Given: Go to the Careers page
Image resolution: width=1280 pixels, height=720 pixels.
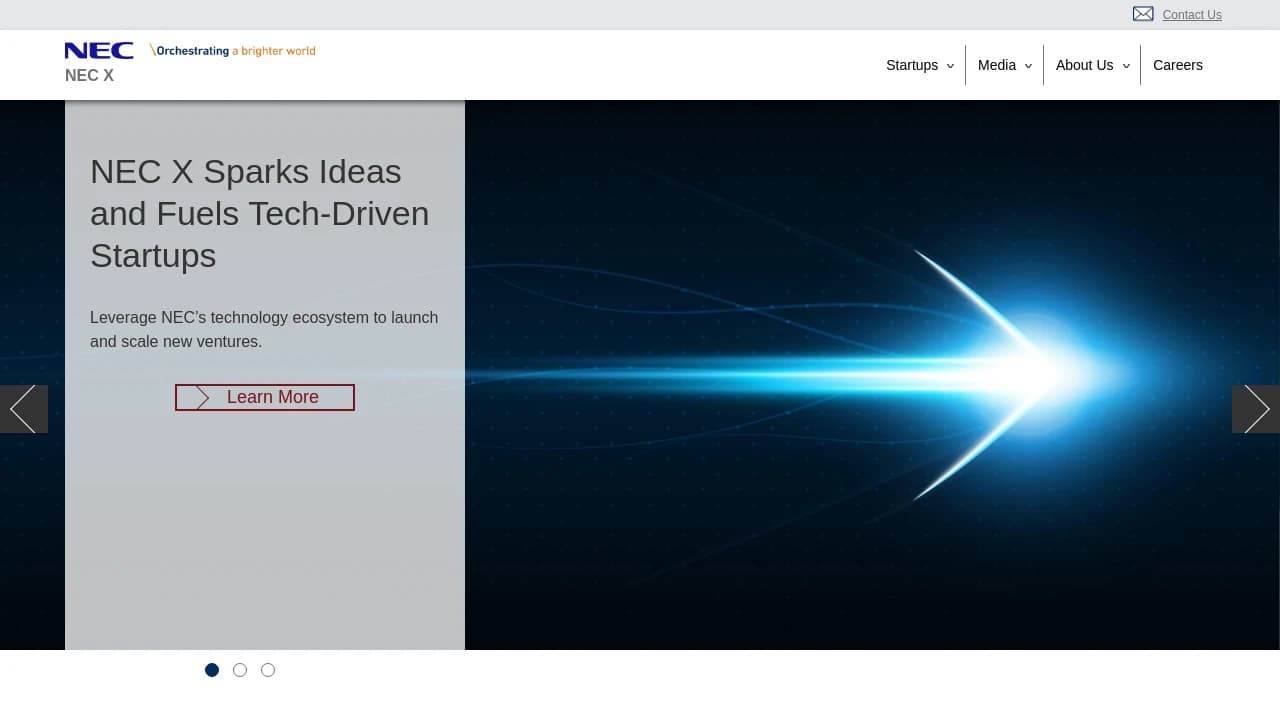Looking at the screenshot, I should 1177,65.
